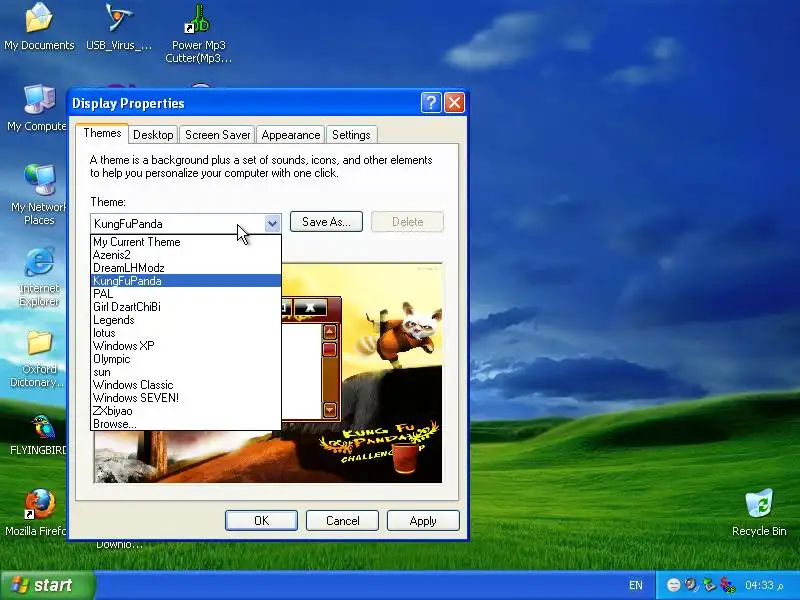Click the taskbar clock showing 04:33
This screenshot has height=600, width=800.
pyautogui.click(x=764, y=585)
